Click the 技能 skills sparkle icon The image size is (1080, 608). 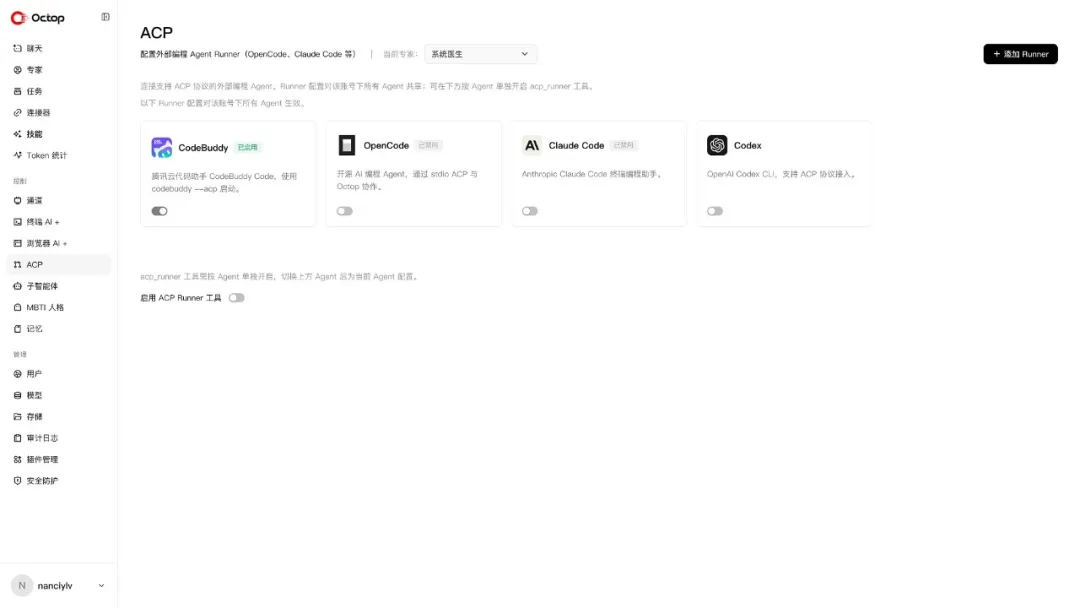(x=17, y=134)
